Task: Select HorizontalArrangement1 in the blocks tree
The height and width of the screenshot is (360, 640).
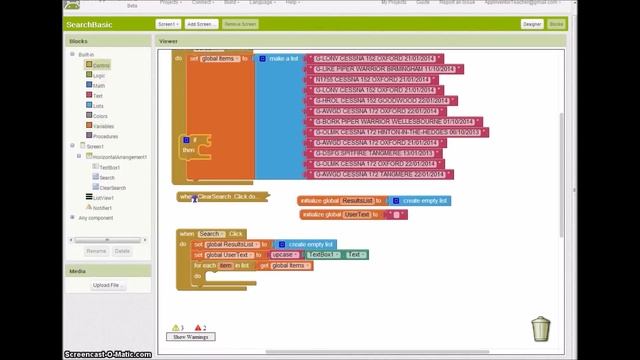Action: [x=116, y=157]
